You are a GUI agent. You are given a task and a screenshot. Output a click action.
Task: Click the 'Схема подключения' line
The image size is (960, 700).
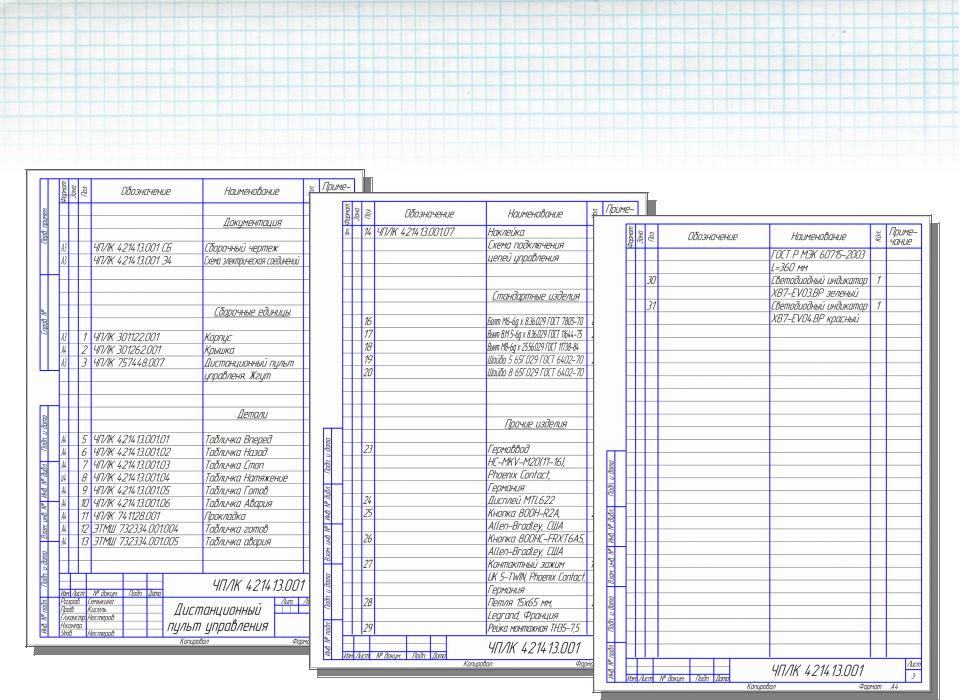(526, 245)
